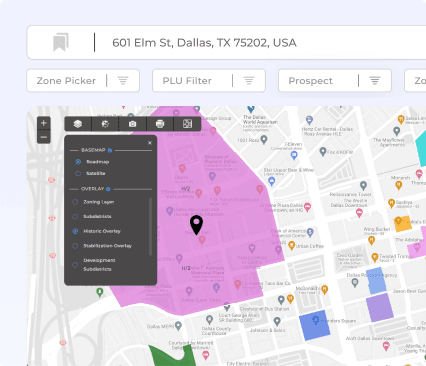Image resolution: width=426 pixels, height=366 pixels.
Task: Click the Fox 4 KDFW marker
Action: [x=323, y=152]
